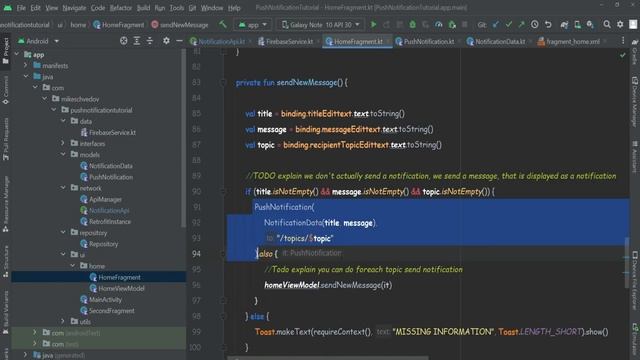The width and height of the screenshot is (640, 360).
Task: Start debugging with the bug icon
Action: click(x=413, y=24)
